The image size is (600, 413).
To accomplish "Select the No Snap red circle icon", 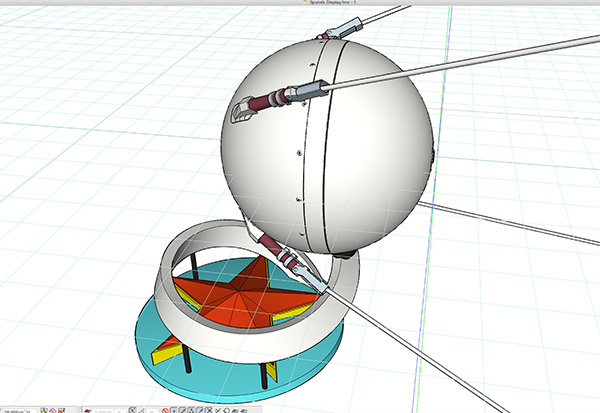I will (x=165, y=410).
